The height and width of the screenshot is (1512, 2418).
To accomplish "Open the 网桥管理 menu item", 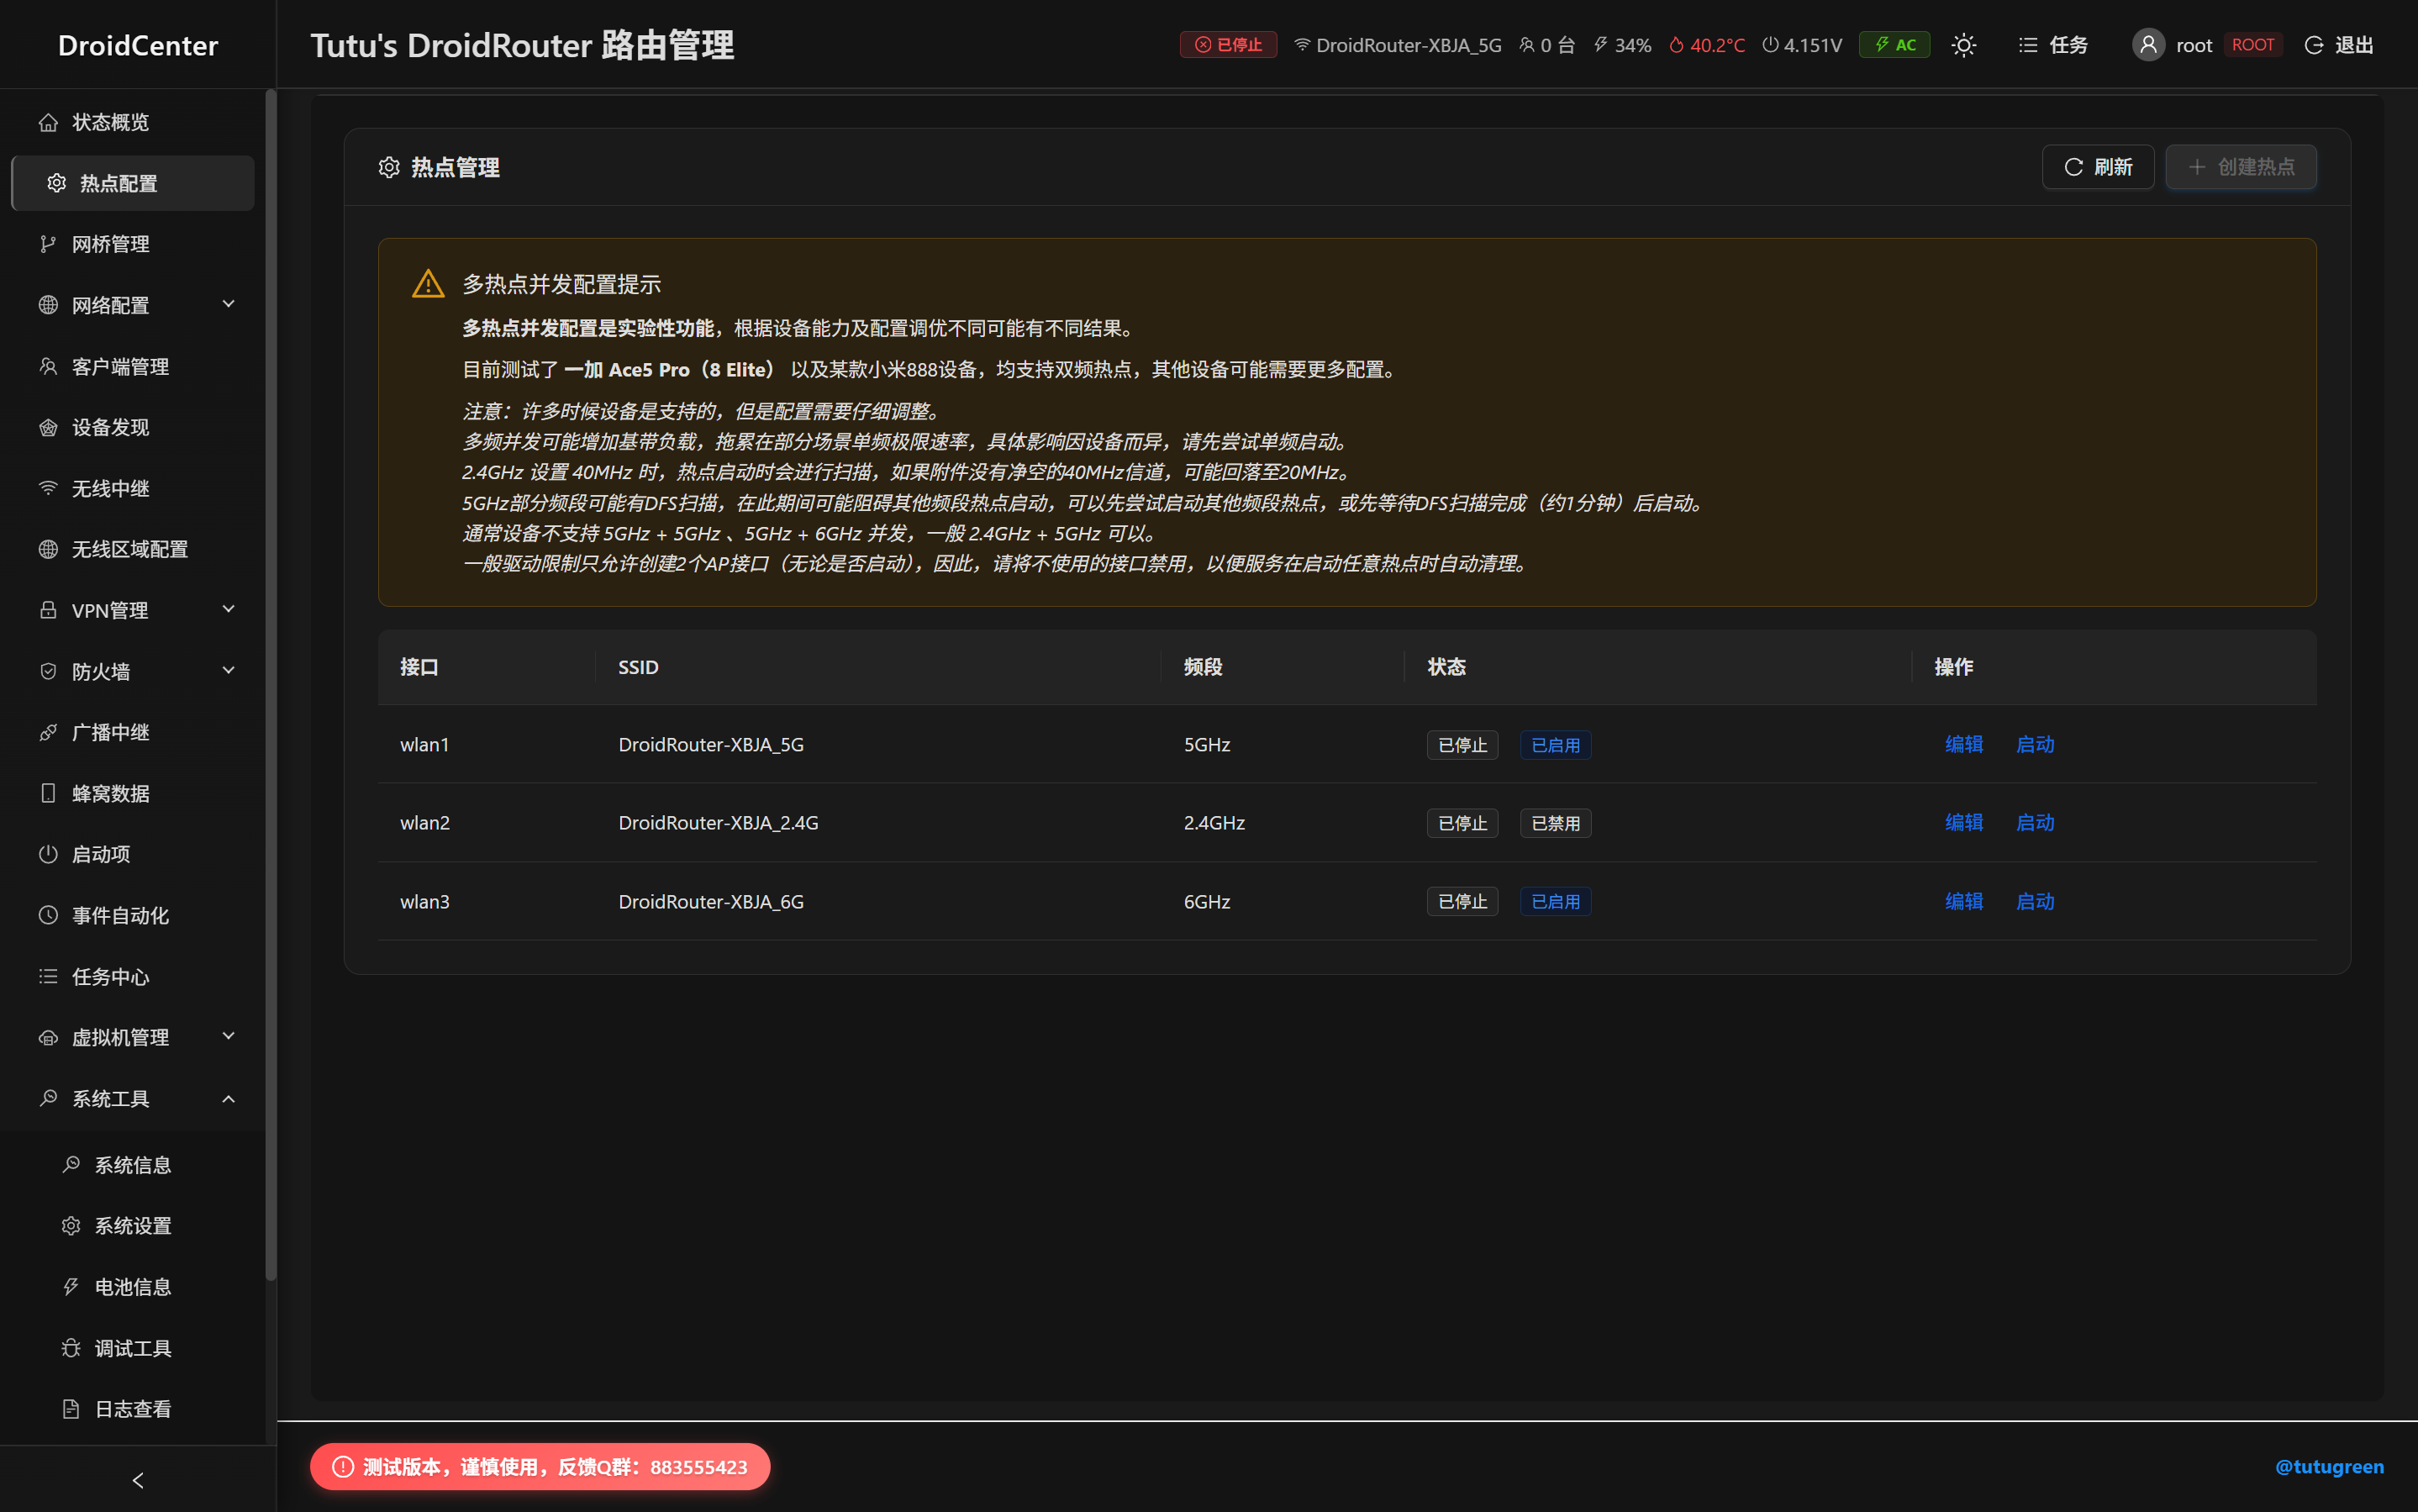I will pyautogui.click(x=111, y=244).
